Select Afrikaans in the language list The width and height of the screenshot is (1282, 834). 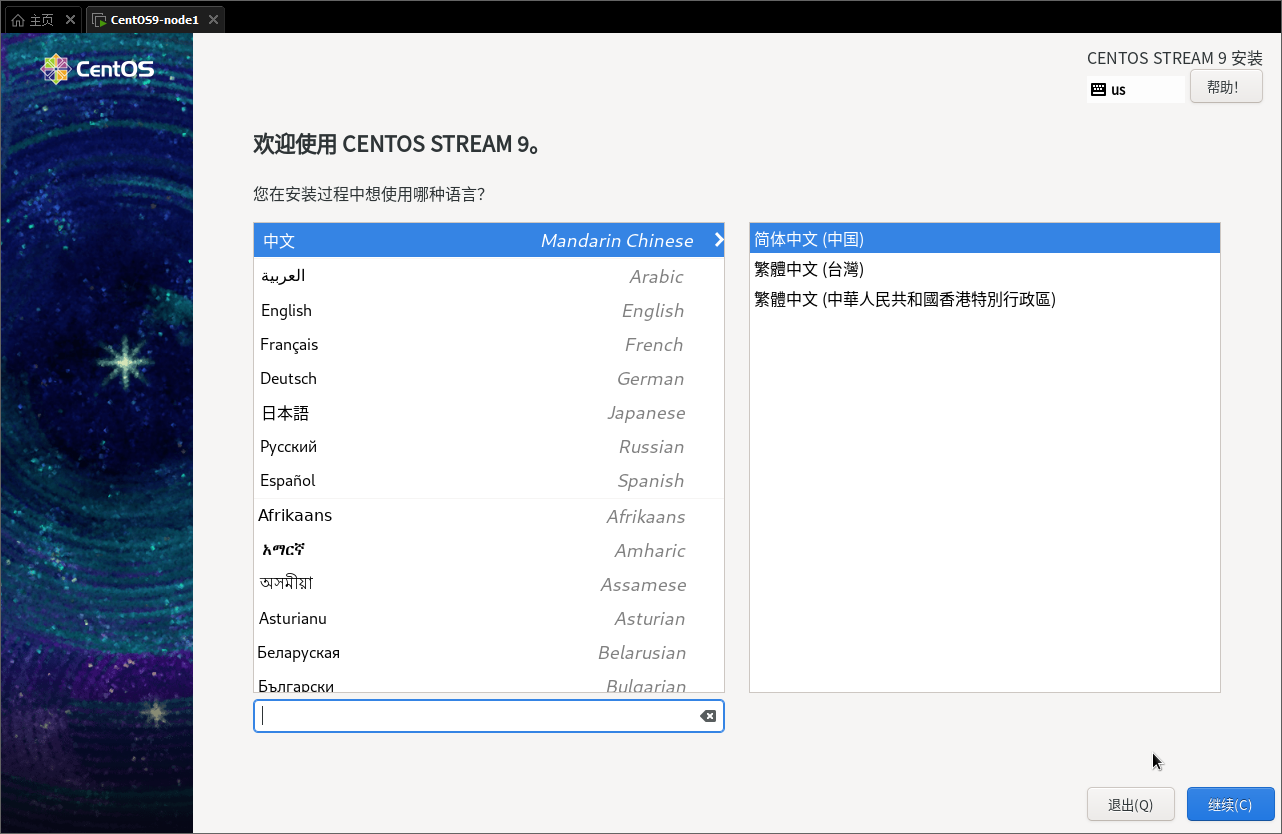coord(489,516)
